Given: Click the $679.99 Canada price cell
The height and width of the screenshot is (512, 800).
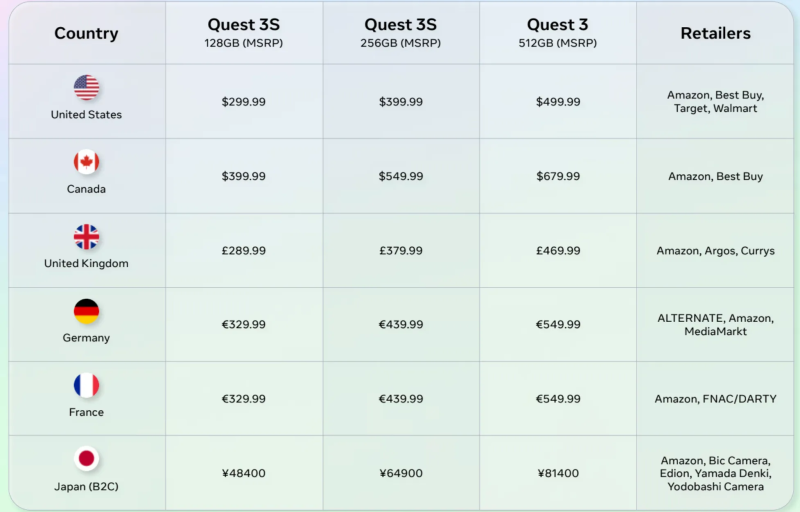Looking at the screenshot, I should 557,176.
